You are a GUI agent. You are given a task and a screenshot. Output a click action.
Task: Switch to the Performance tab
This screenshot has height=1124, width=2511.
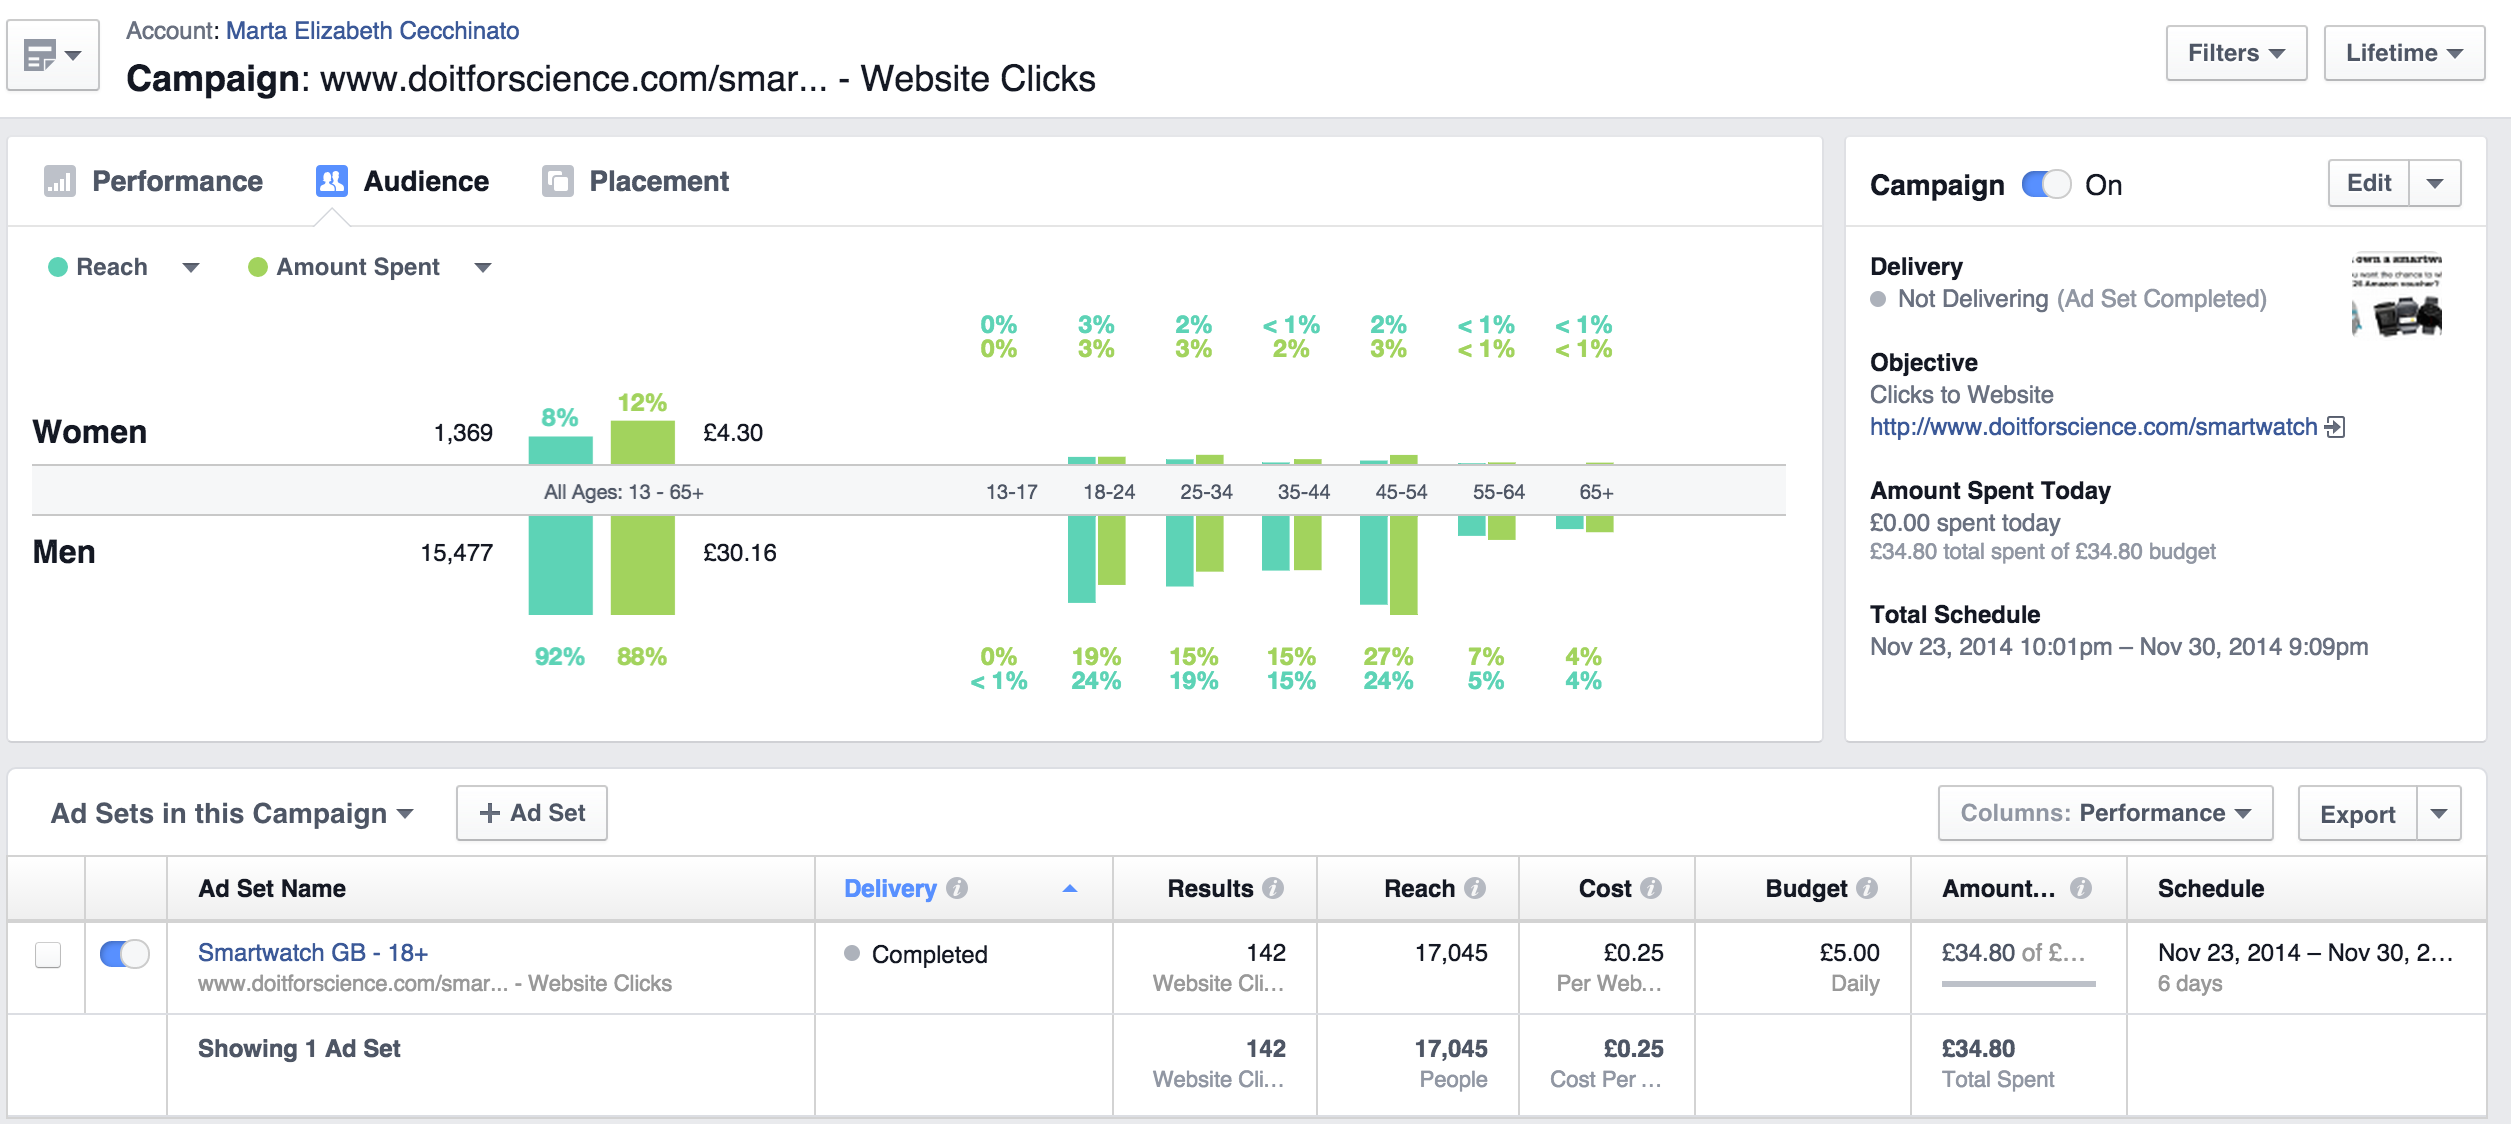(x=177, y=181)
